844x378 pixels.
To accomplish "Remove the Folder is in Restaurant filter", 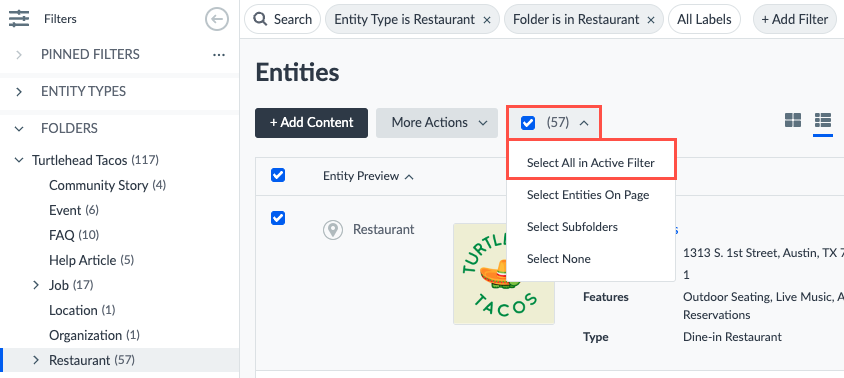I will (651, 20).
